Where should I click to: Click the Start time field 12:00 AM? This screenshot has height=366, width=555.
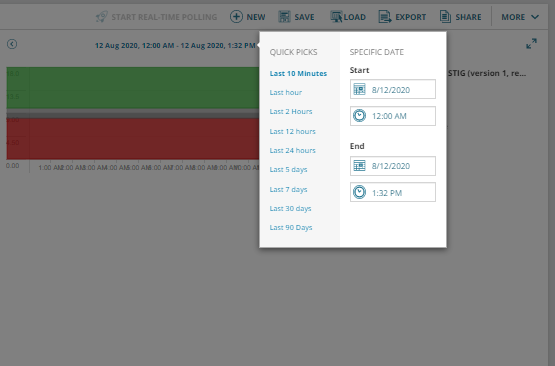[x=393, y=116]
